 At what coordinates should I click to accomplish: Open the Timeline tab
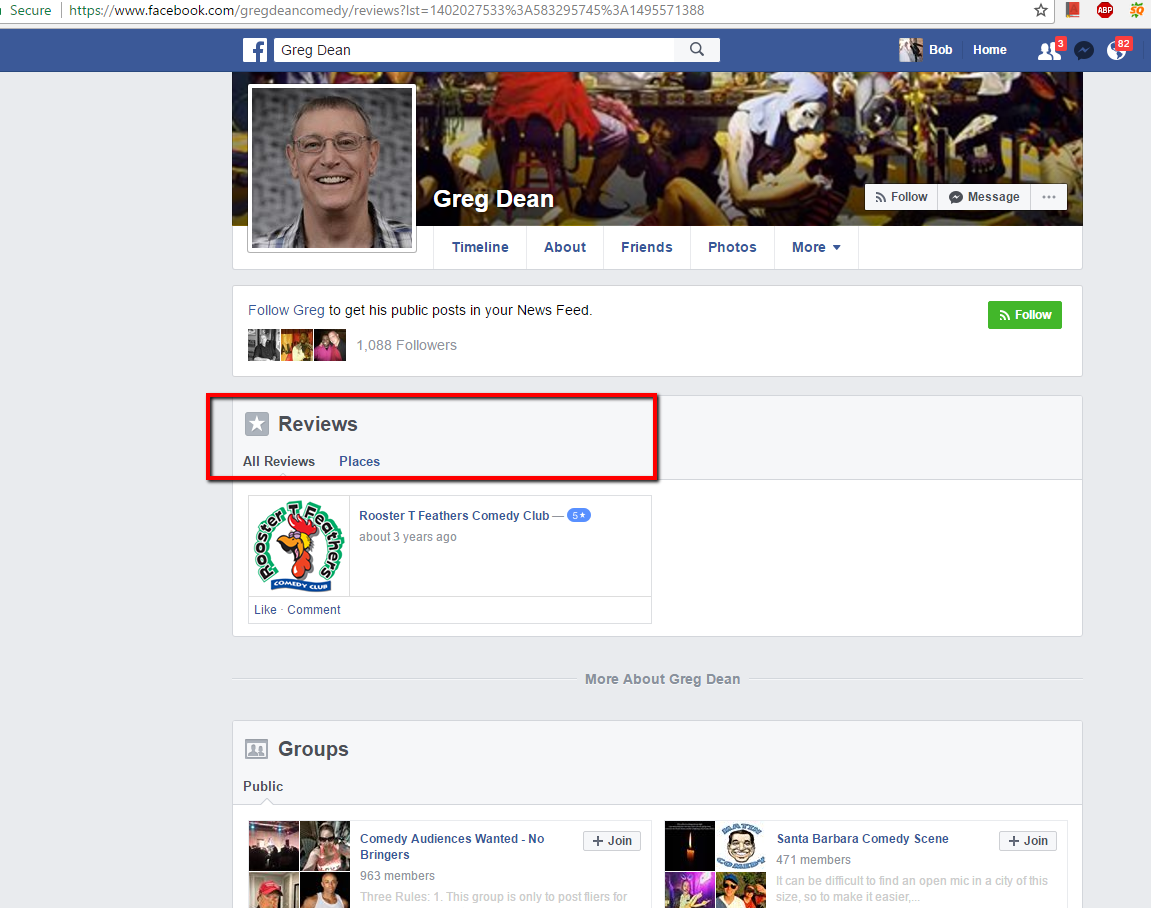(480, 247)
